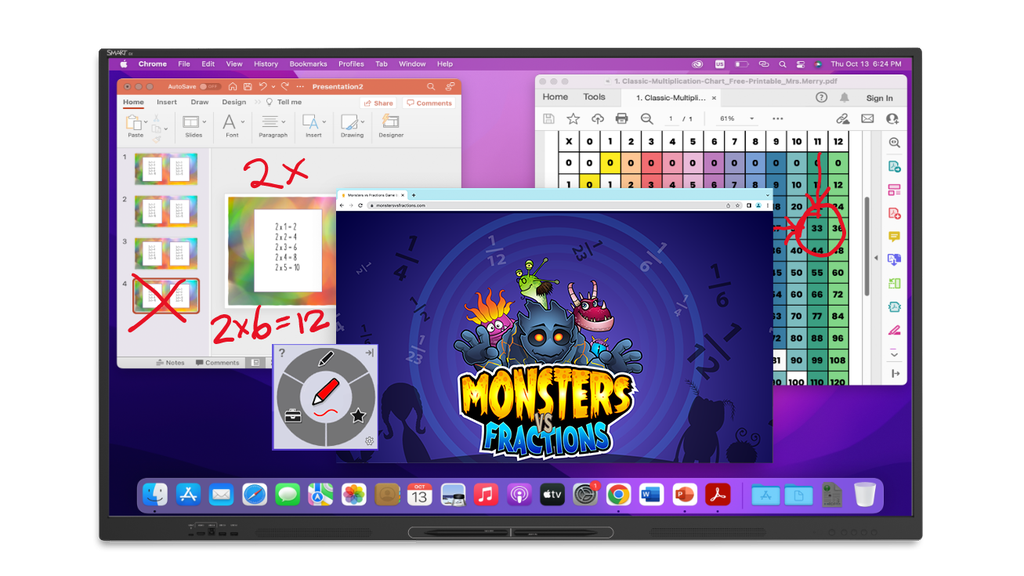Collapse the ink toolbar with the arrow icon
Viewport: 1024px width, 576px height.
(369, 353)
